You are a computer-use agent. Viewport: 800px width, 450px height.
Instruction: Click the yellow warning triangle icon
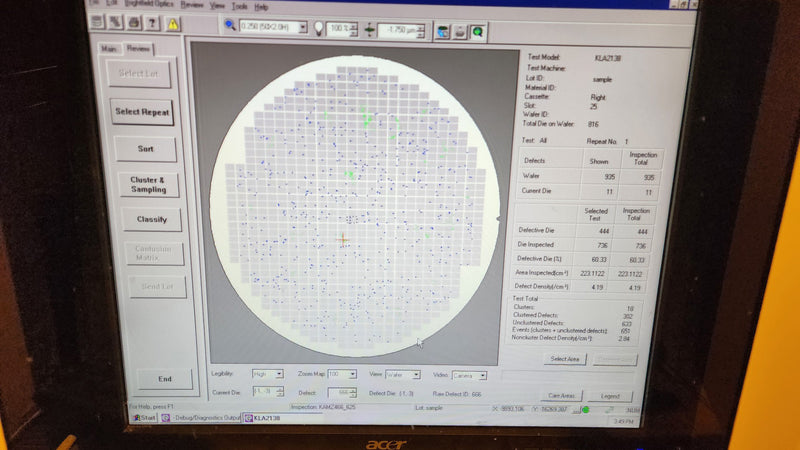click(173, 23)
